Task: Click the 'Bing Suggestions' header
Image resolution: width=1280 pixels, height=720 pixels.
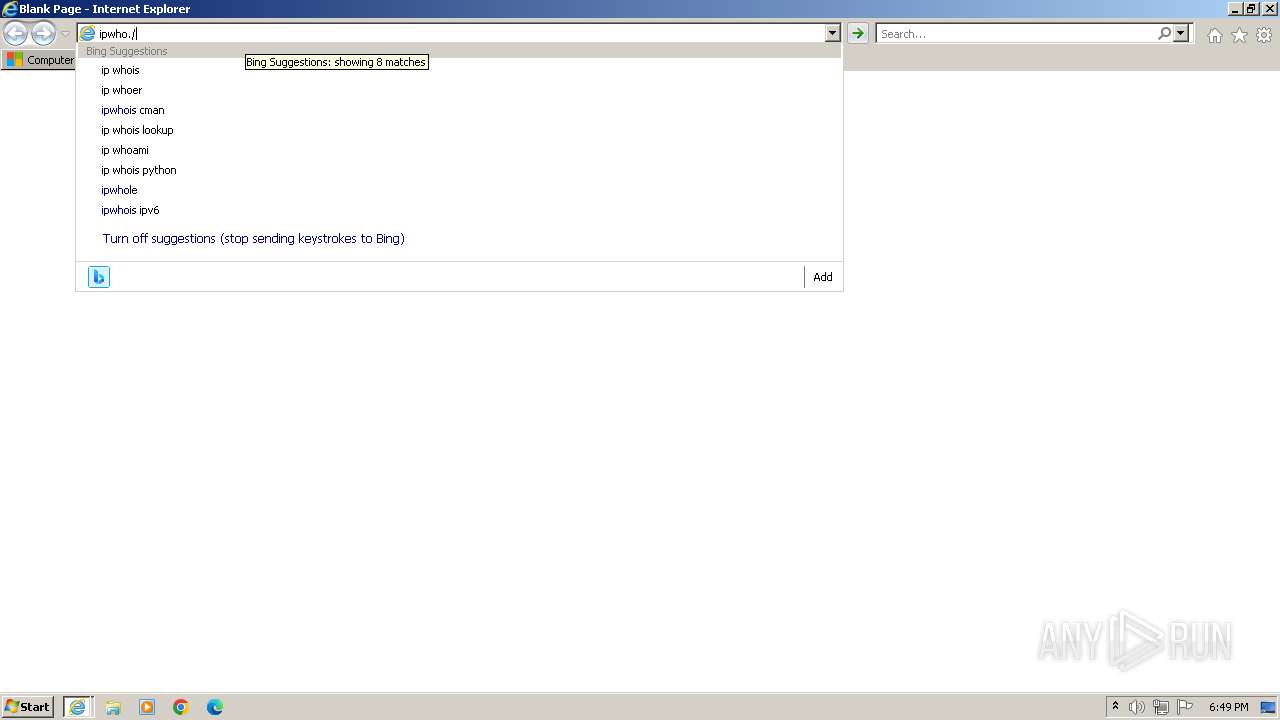Action: (x=126, y=51)
